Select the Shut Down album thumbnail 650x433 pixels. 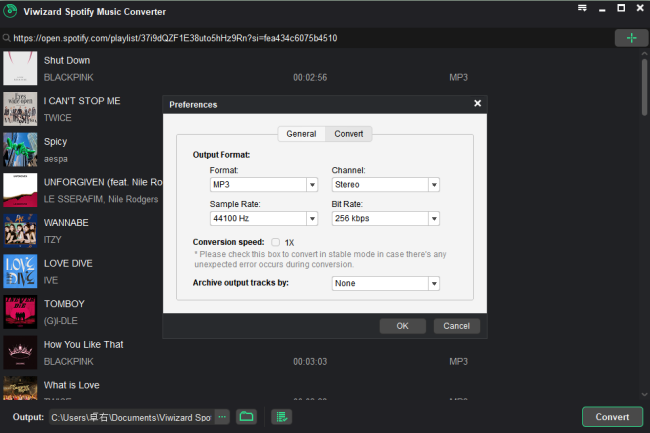tap(21, 68)
